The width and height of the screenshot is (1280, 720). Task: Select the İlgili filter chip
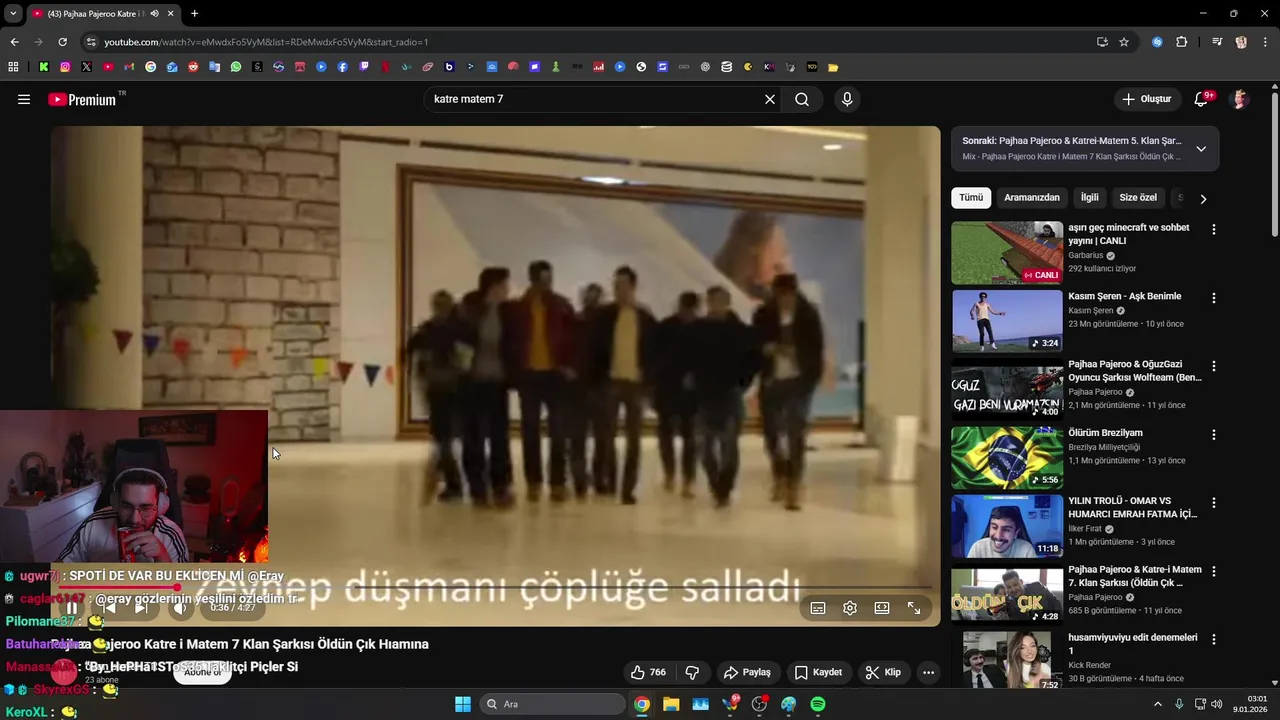click(x=1089, y=198)
